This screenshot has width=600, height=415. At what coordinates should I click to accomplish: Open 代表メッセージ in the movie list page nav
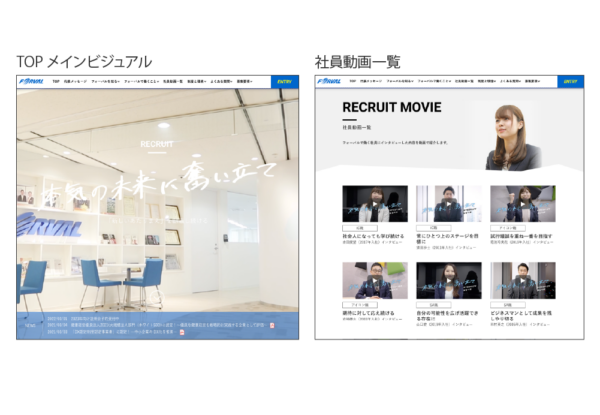click(370, 81)
